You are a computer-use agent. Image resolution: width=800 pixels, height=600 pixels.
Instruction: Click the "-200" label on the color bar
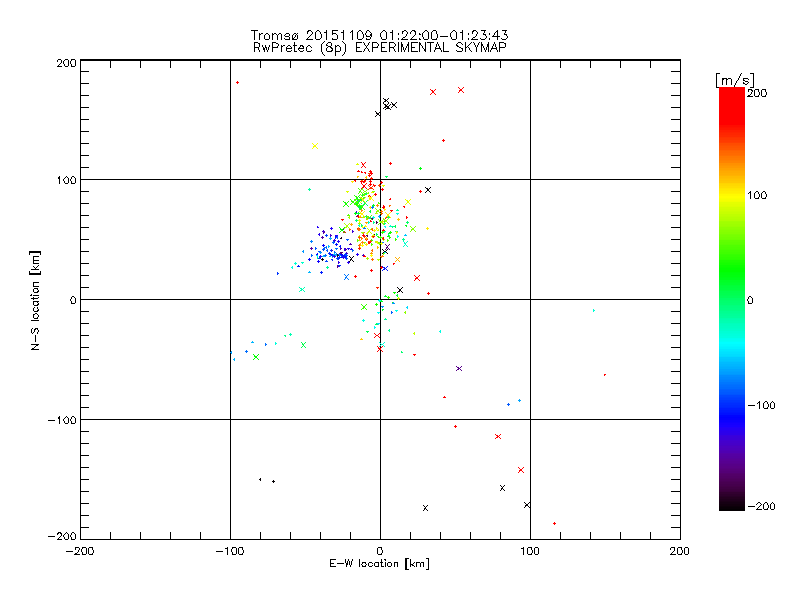click(761, 506)
